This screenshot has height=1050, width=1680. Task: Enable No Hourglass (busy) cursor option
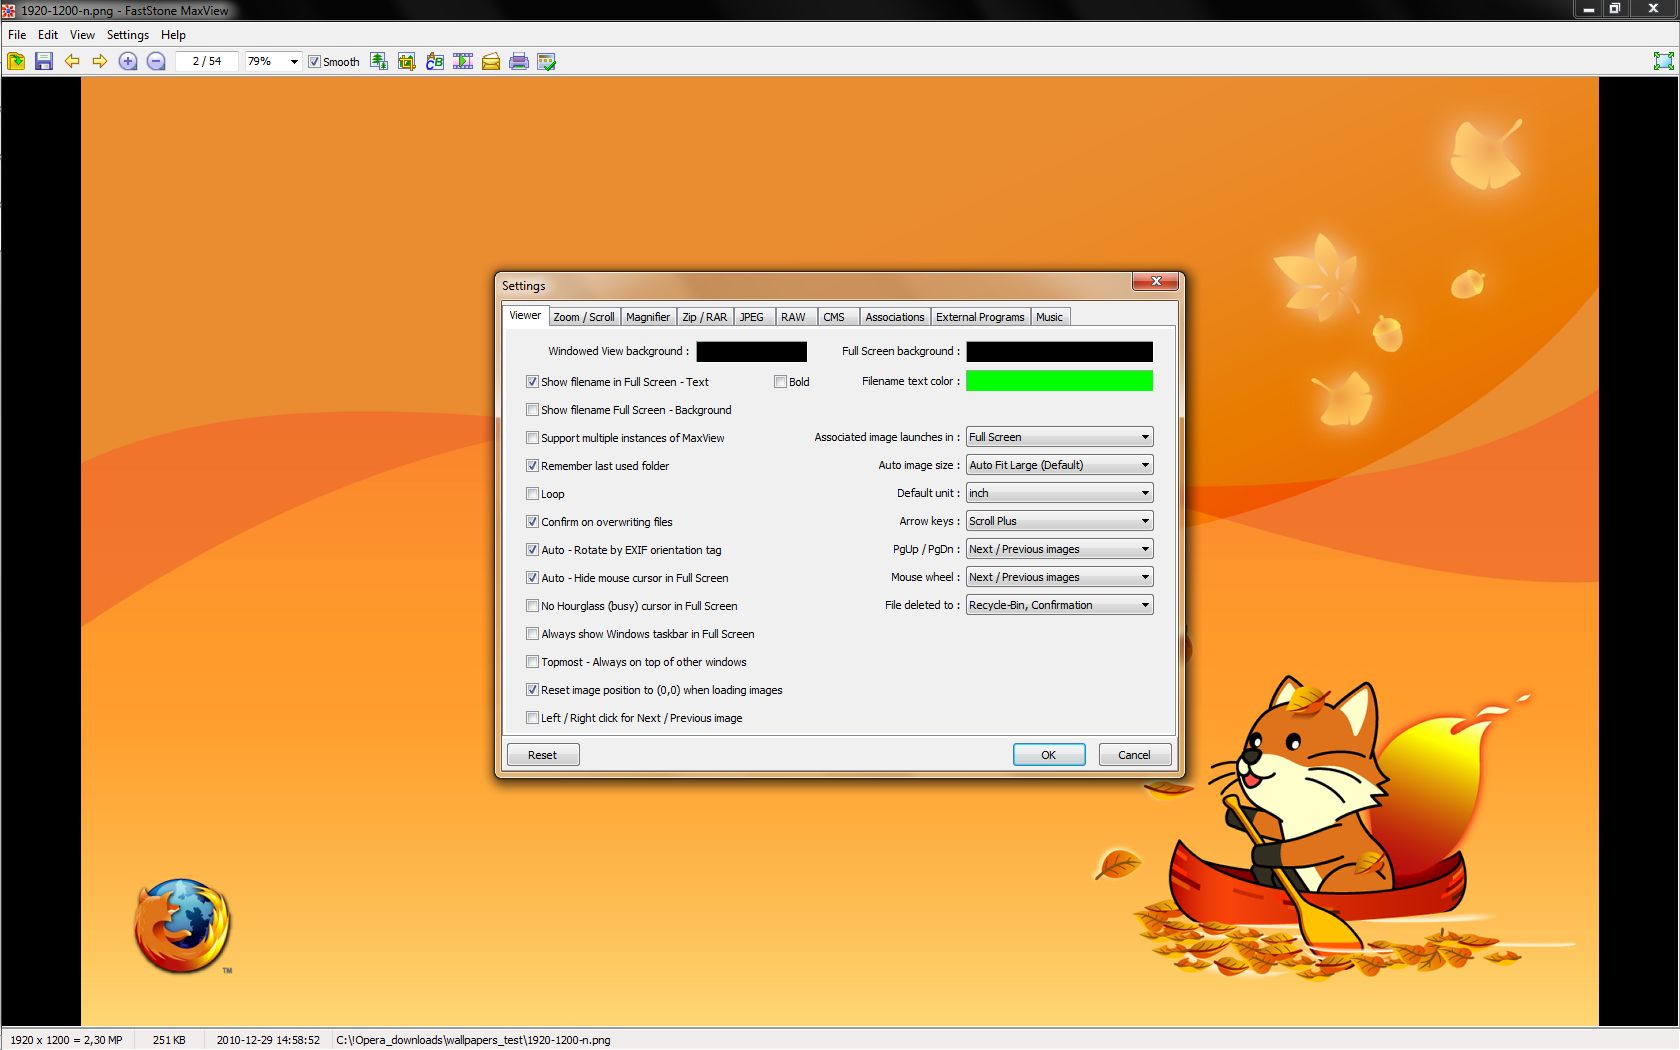[x=532, y=606]
